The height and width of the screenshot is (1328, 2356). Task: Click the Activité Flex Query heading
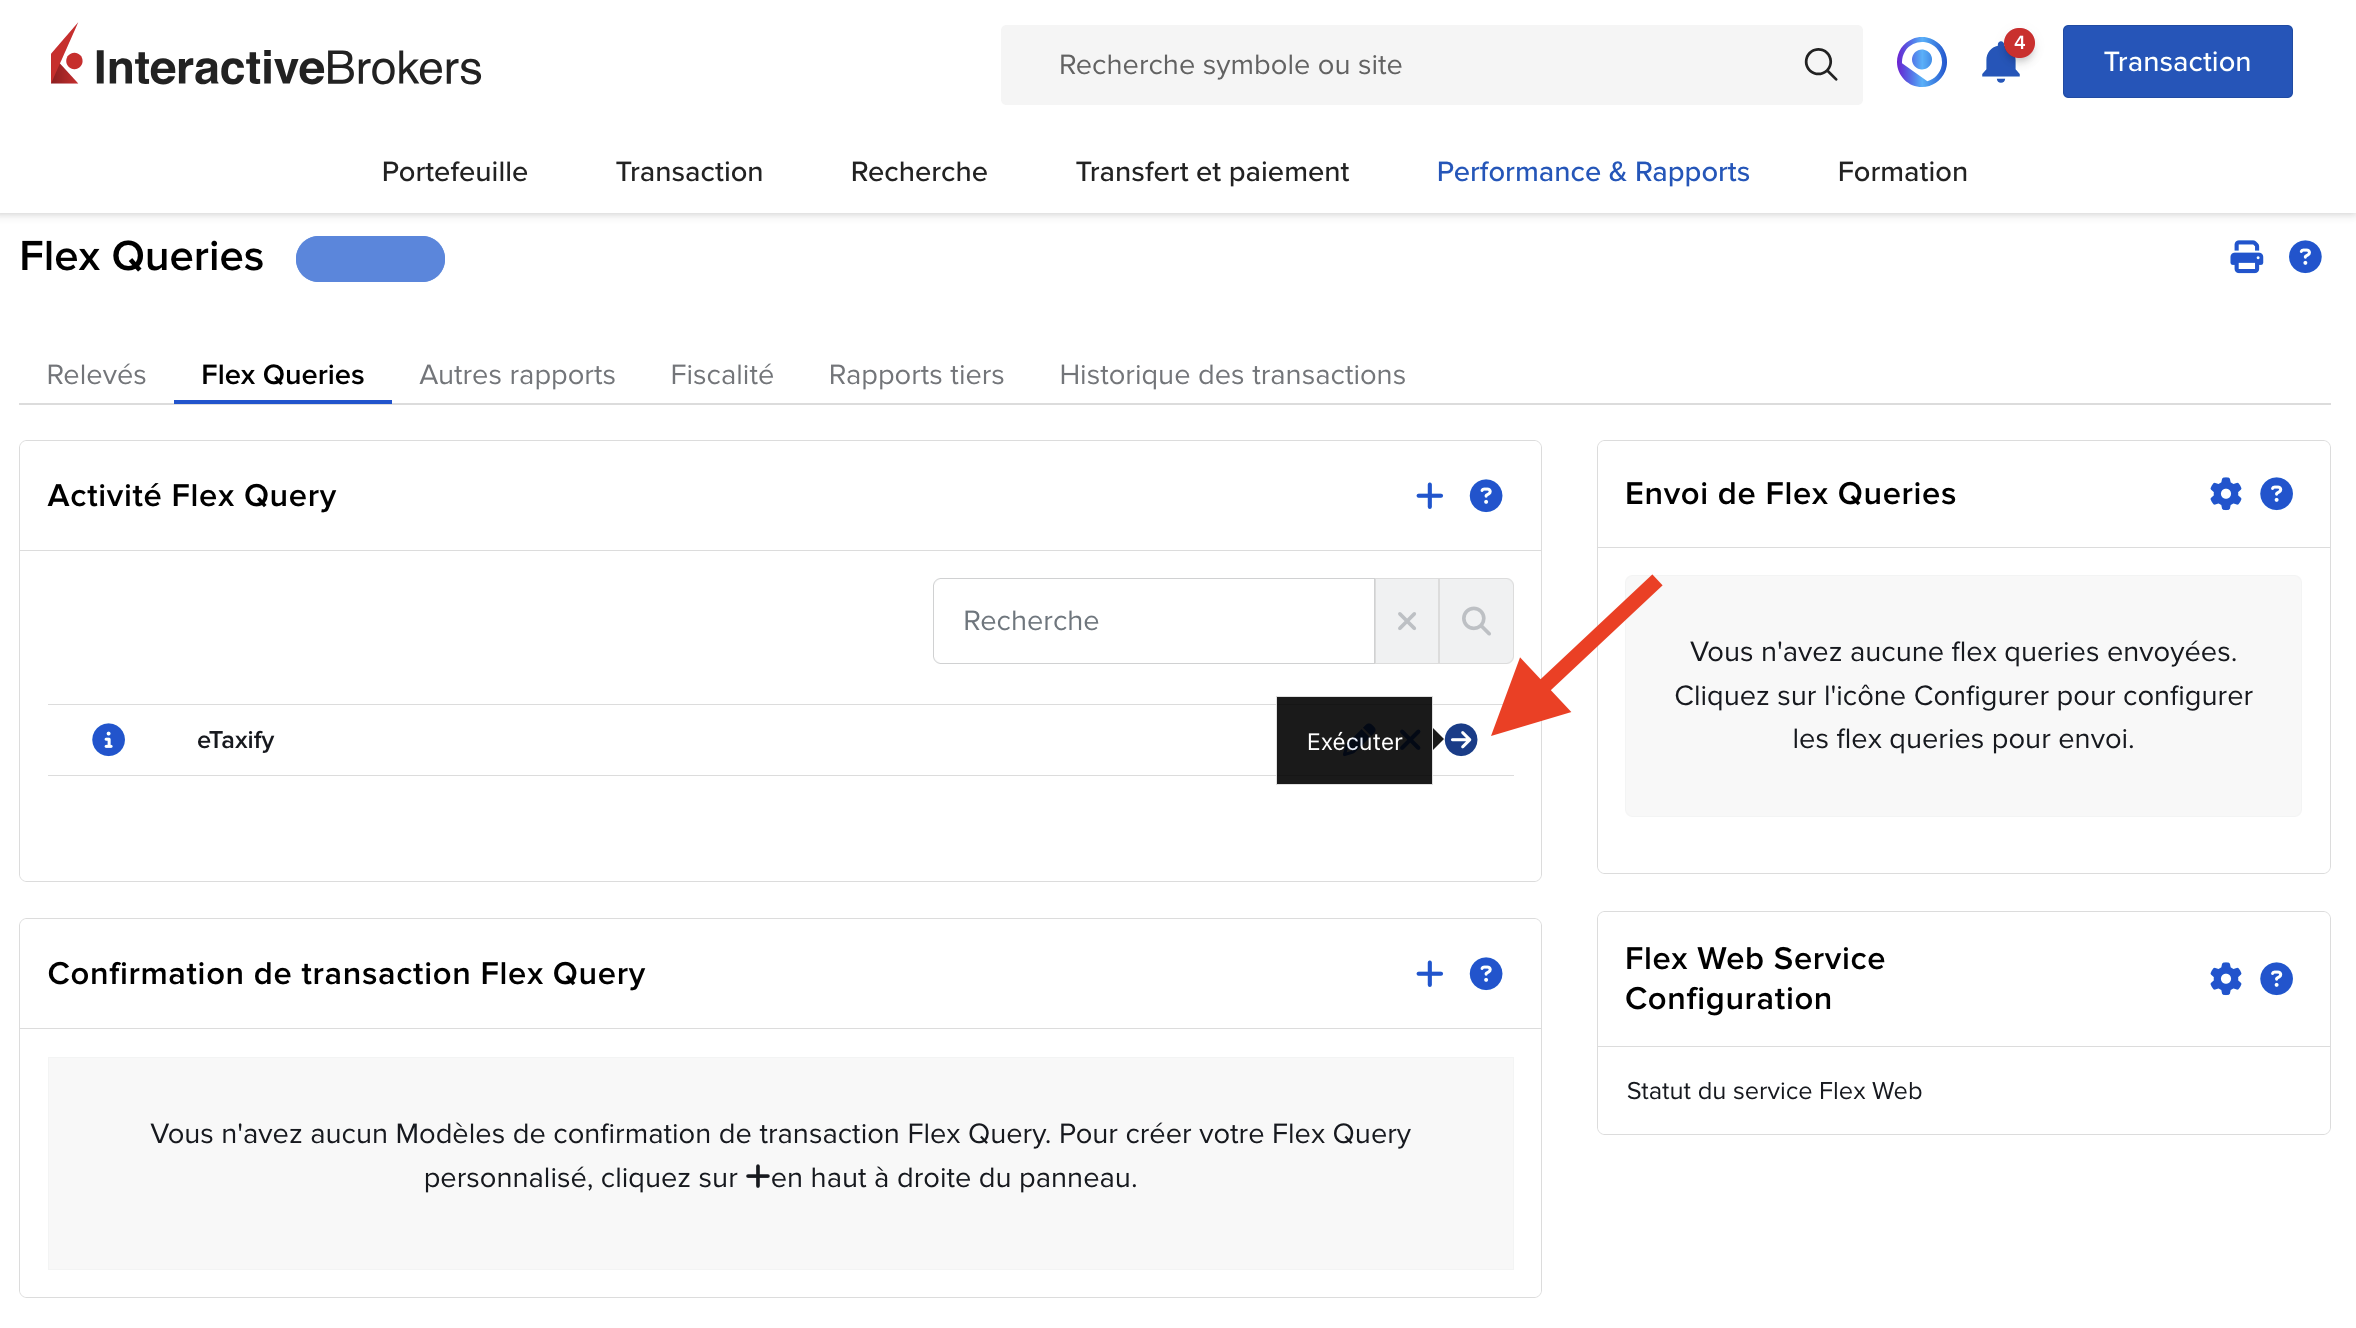tap(192, 496)
